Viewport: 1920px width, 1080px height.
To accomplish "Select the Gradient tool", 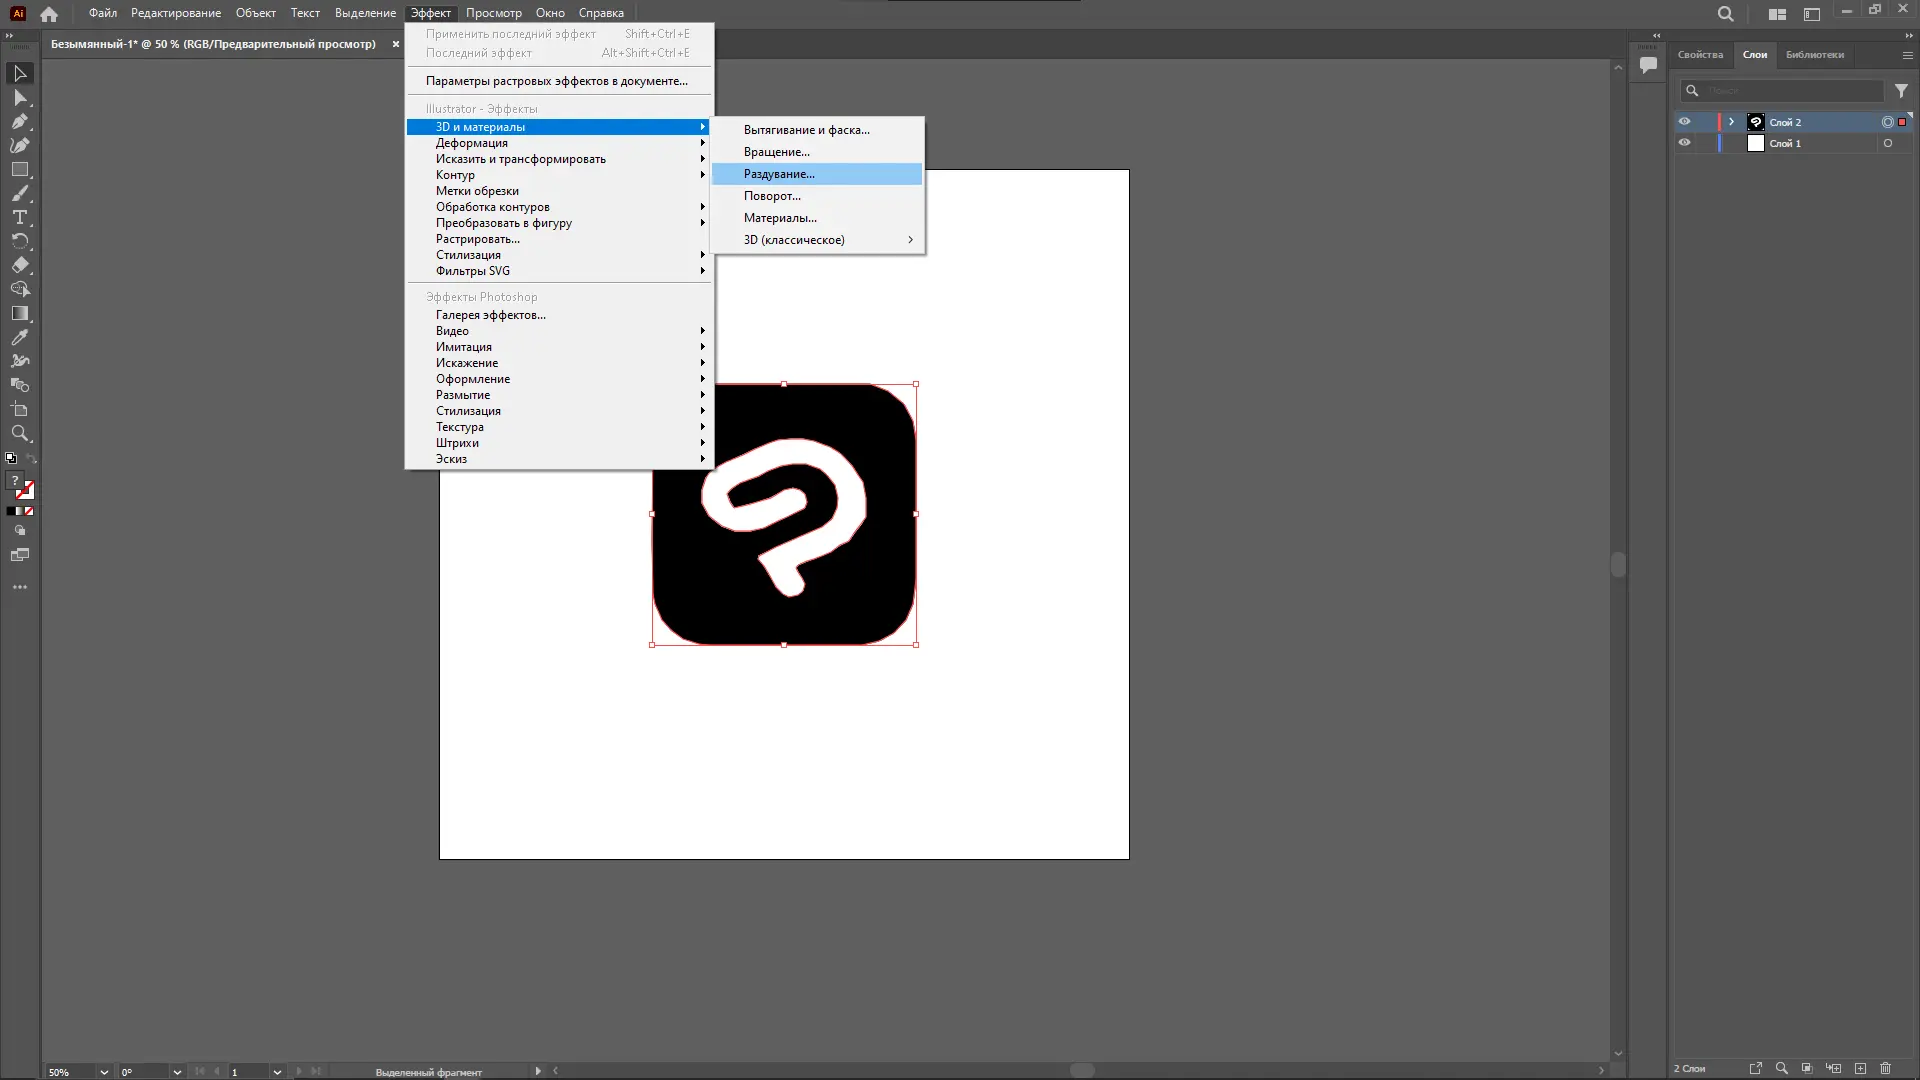I will 19,313.
